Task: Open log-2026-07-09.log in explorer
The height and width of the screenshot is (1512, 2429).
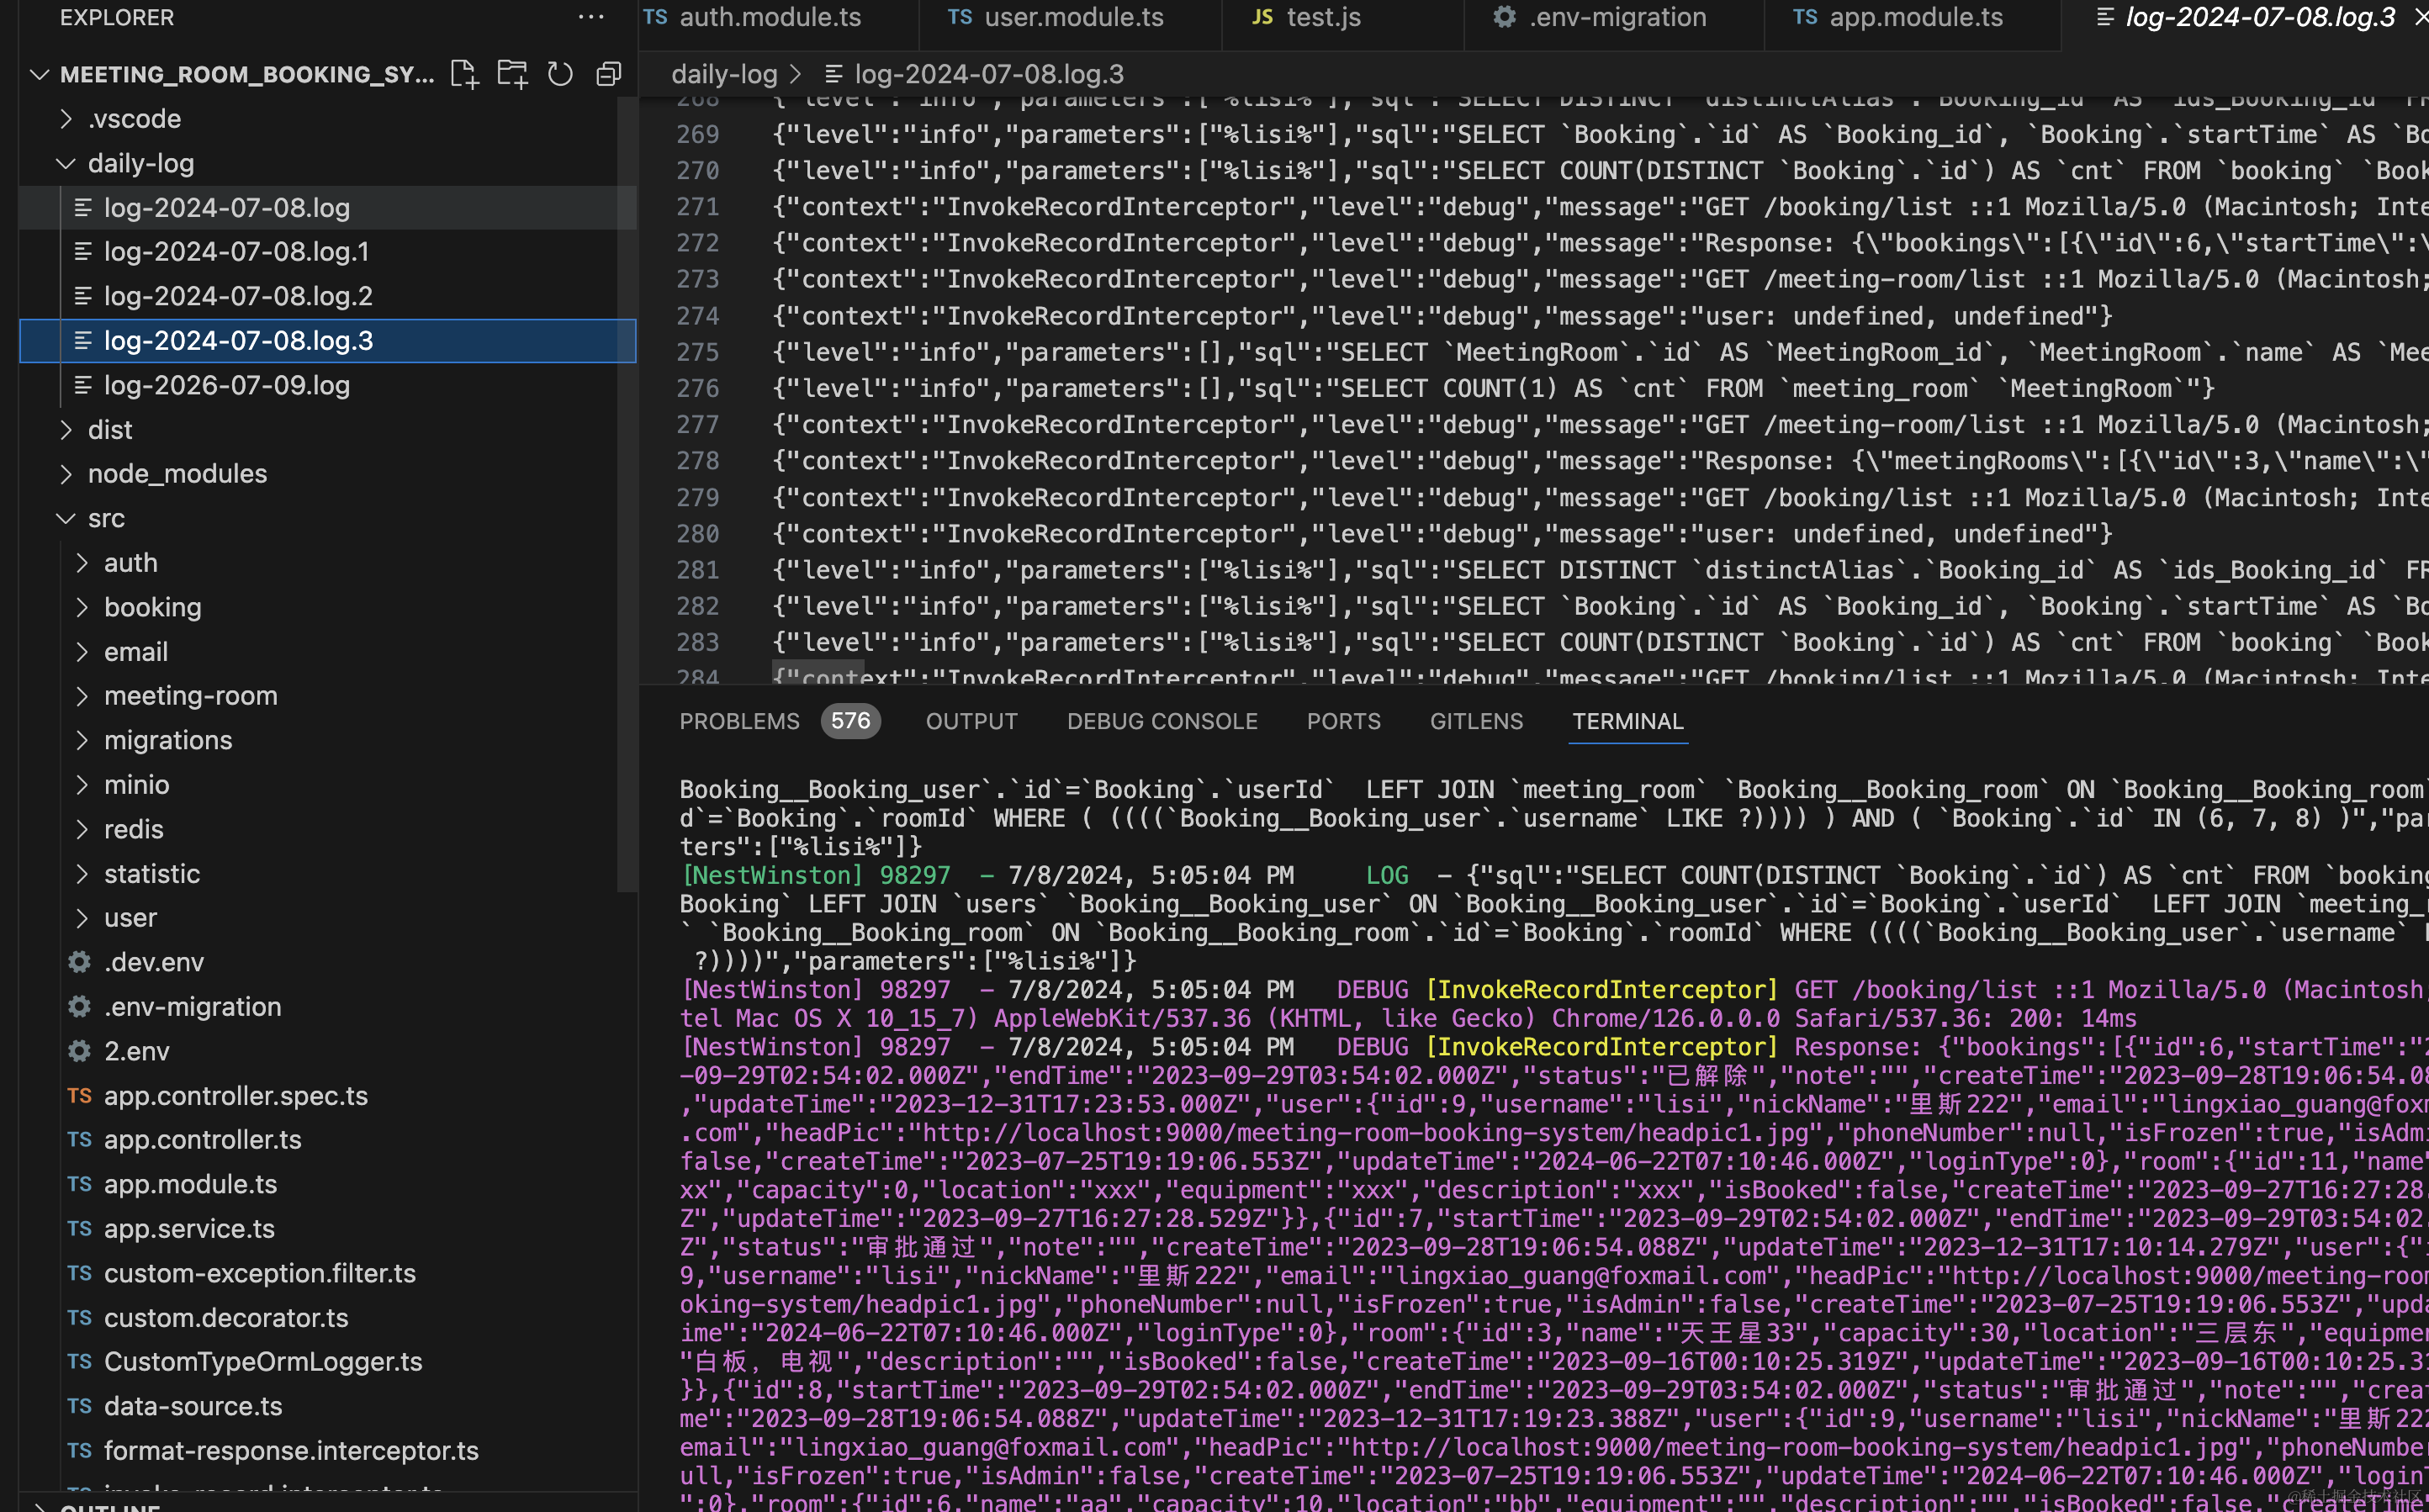Action: [226, 385]
